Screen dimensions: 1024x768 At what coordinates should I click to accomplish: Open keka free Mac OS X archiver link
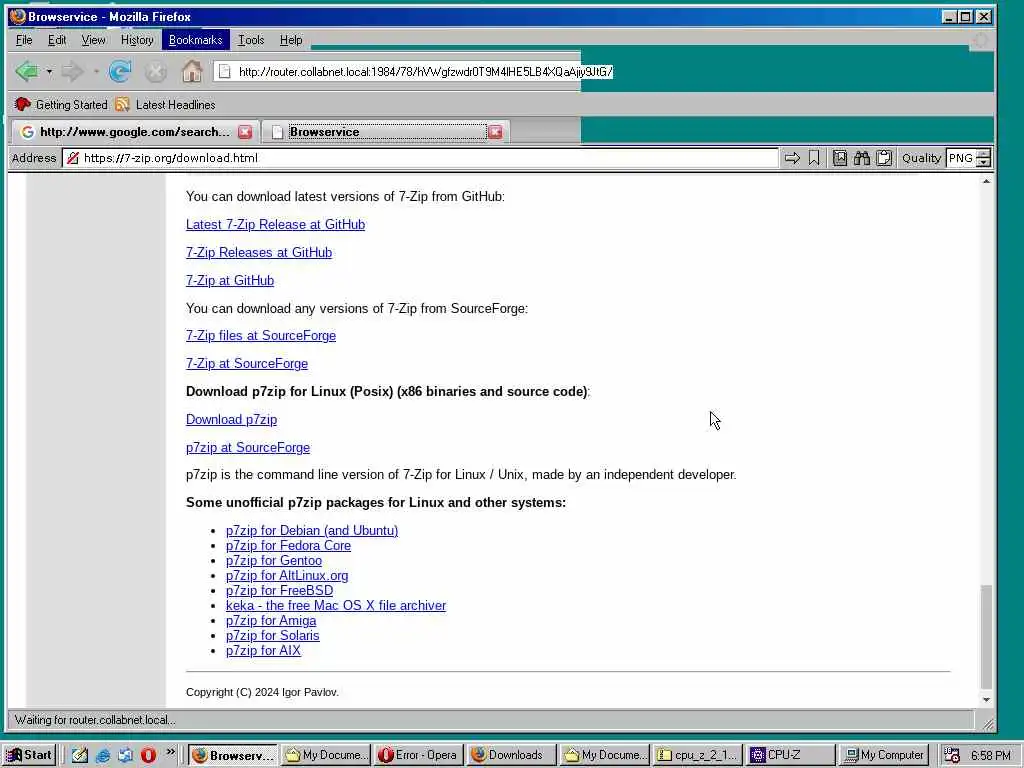click(336, 605)
